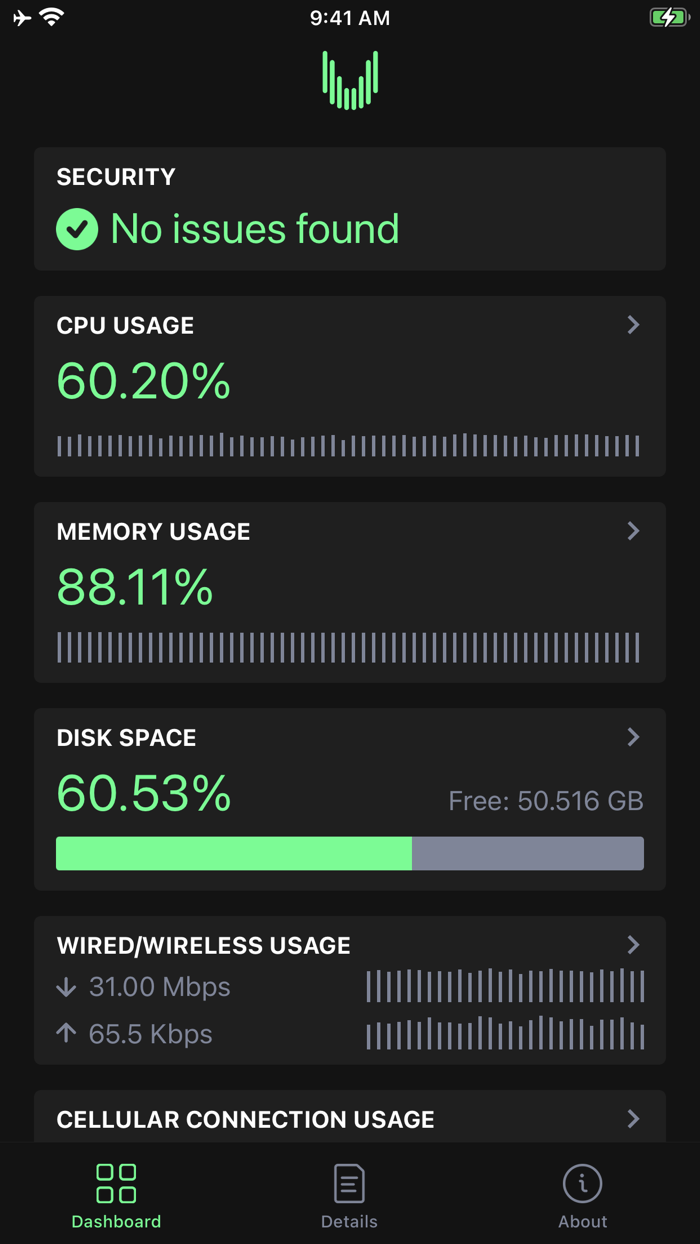Open the Dashboard grid icon
The image size is (700, 1244).
click(116, 1183)
